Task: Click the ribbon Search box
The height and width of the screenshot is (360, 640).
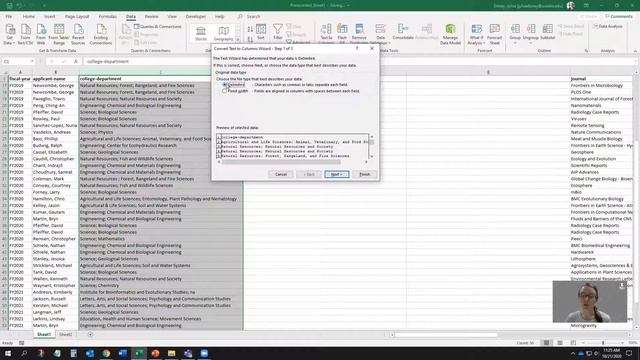Action: click(x=253, y=17)
